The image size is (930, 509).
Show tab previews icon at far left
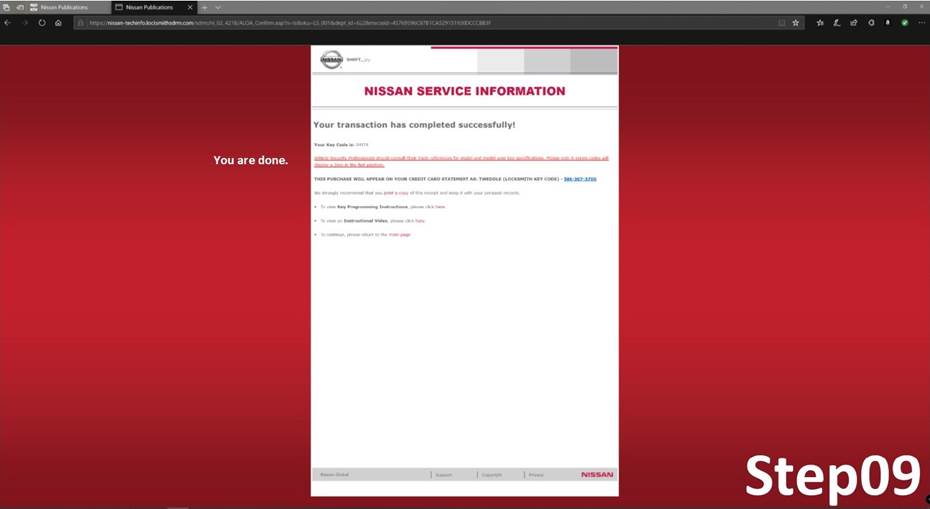(x=7, y=7)
